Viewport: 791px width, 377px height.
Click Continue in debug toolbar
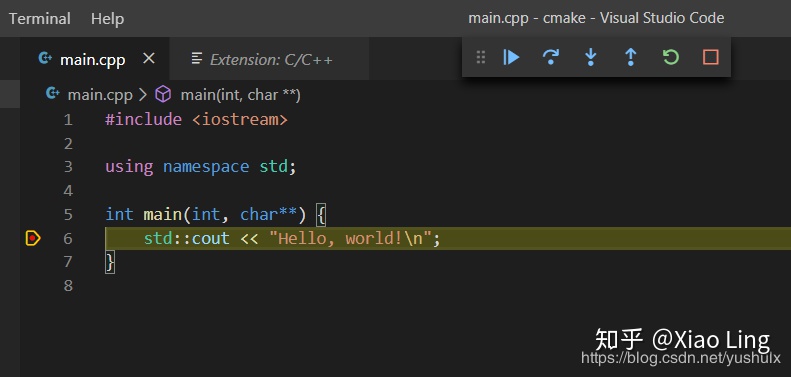pos(511,57)
